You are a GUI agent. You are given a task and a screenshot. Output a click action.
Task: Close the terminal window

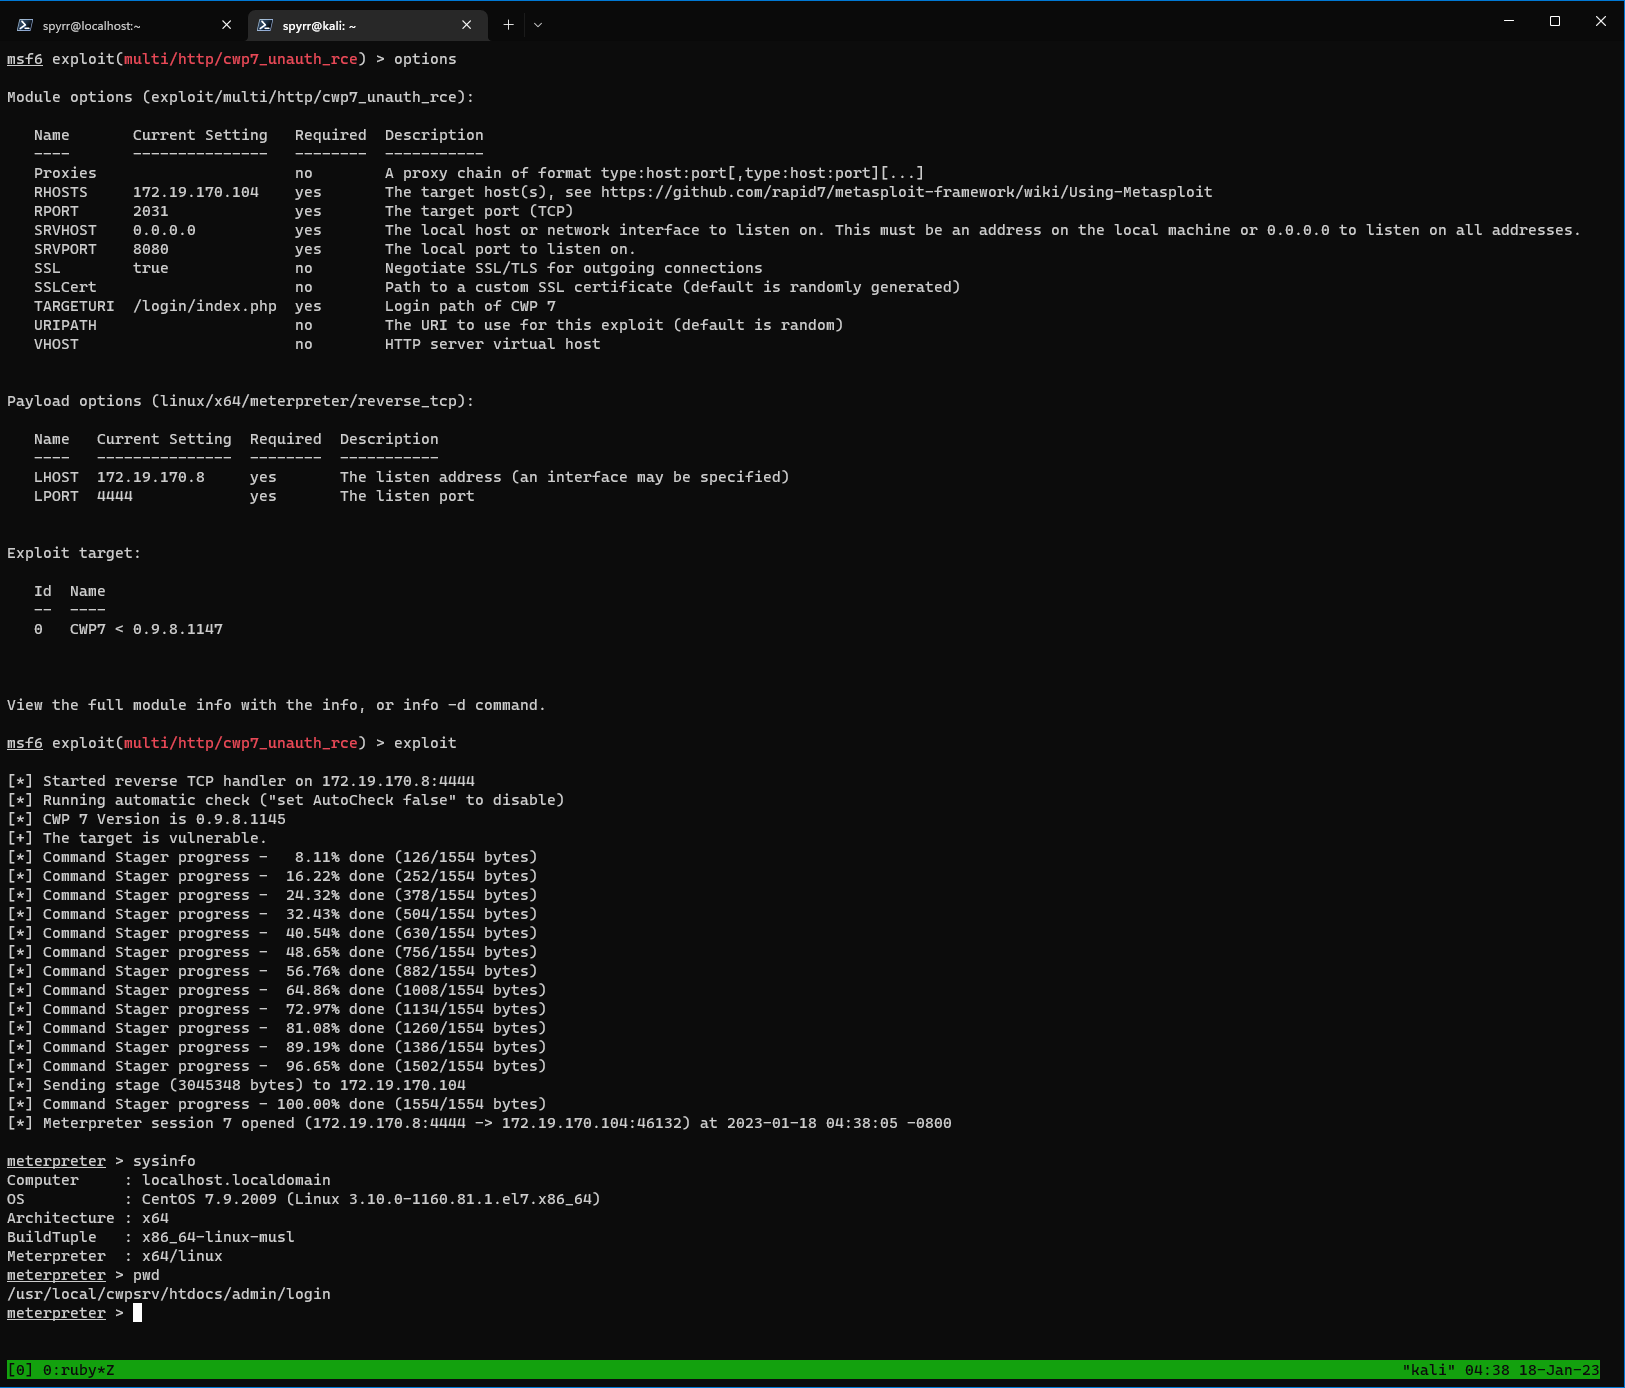click(1601, 21)
